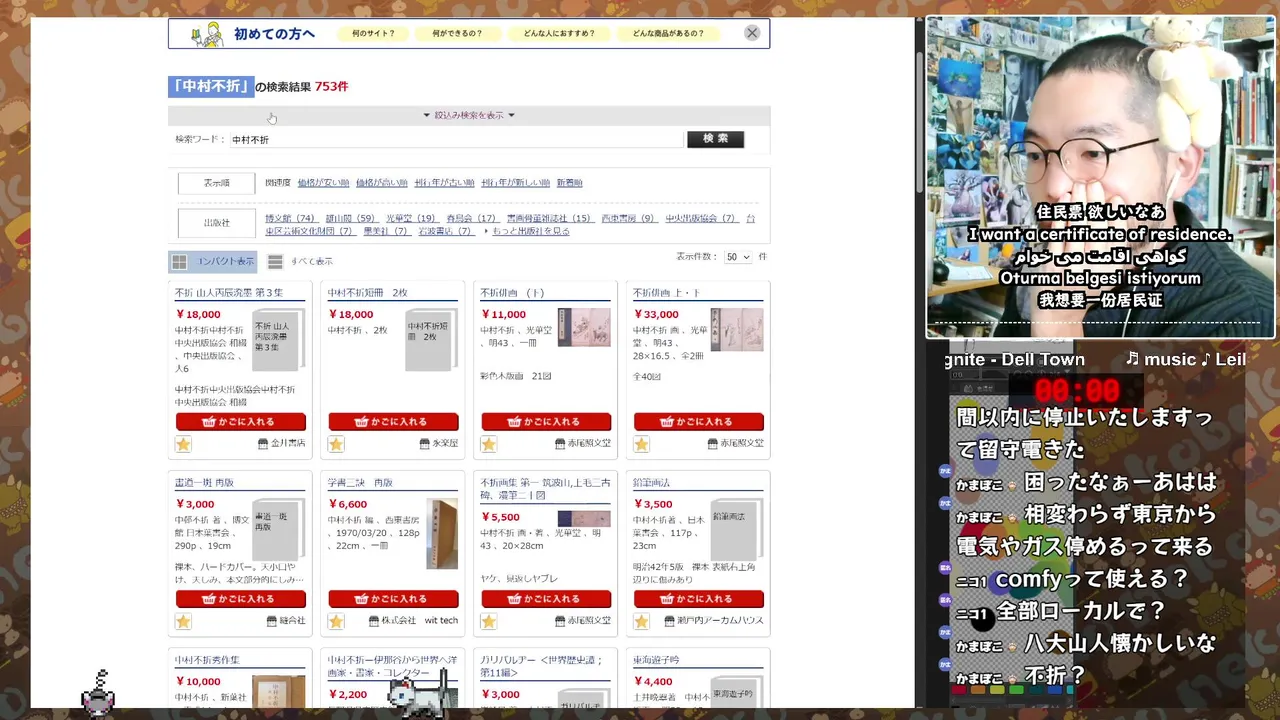Viewport: 1280px width, 720px height.
Task: Open どんな商品があるの？ in the banner
Action: [668, 33]
